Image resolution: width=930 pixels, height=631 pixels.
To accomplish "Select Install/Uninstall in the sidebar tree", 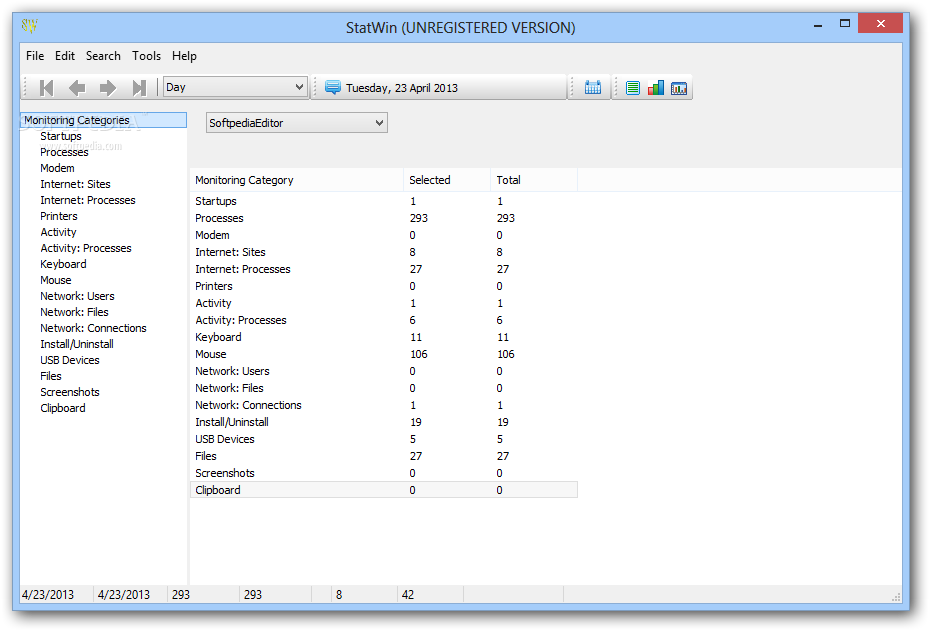I will [77, 345].
